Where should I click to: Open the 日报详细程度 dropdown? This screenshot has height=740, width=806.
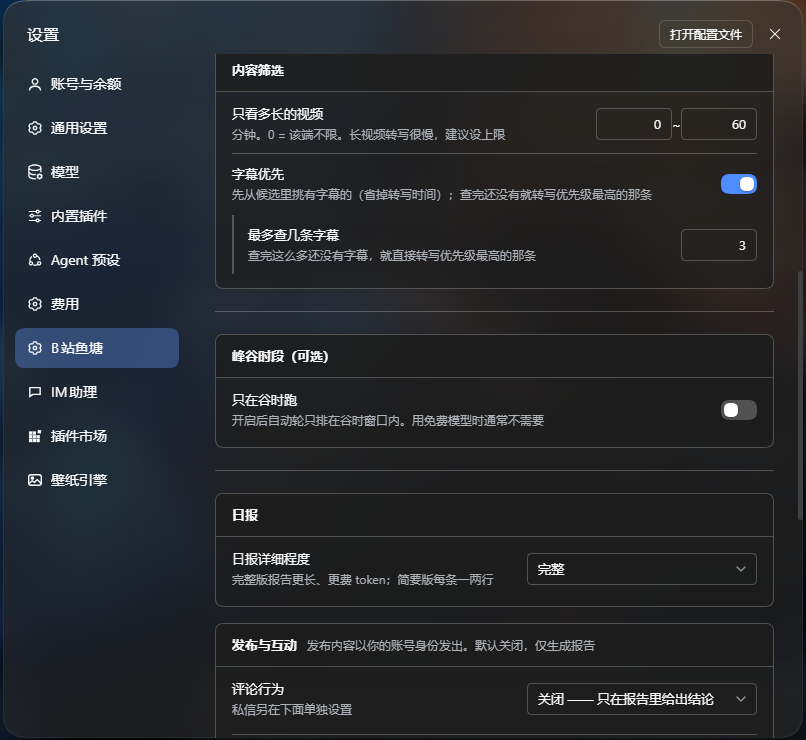[x=642, y=569]
